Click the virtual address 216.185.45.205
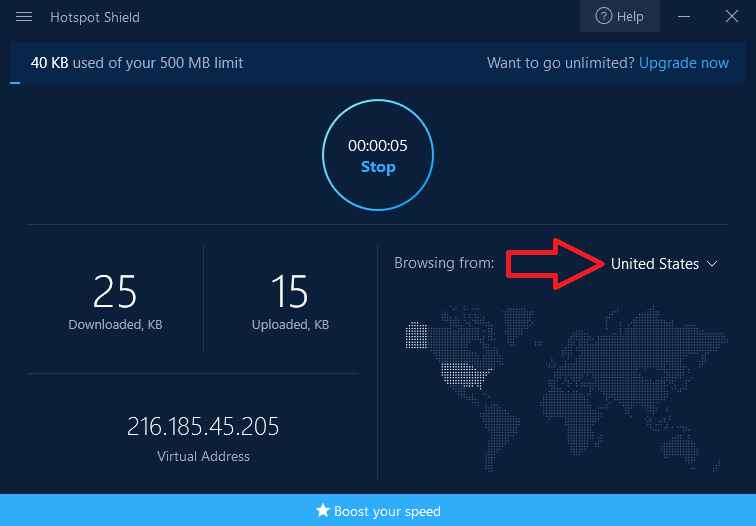The image size is (756, 526). pos(203,426)
